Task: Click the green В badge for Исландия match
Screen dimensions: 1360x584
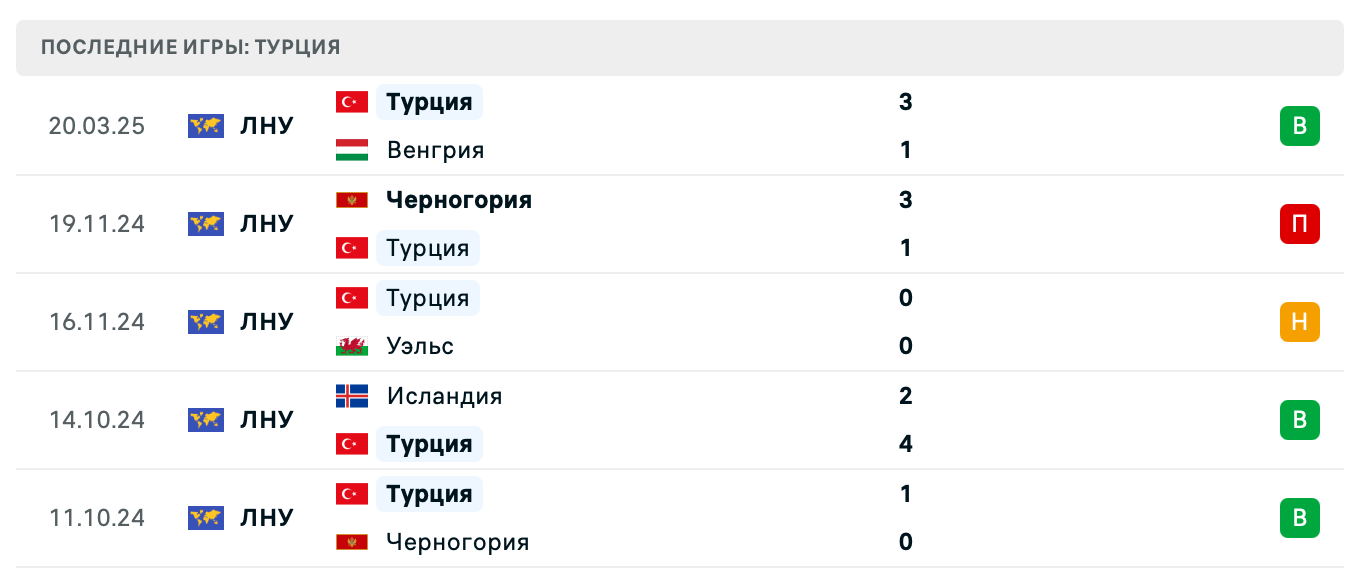Action: pyautogui.click(x=1299, y=420)
